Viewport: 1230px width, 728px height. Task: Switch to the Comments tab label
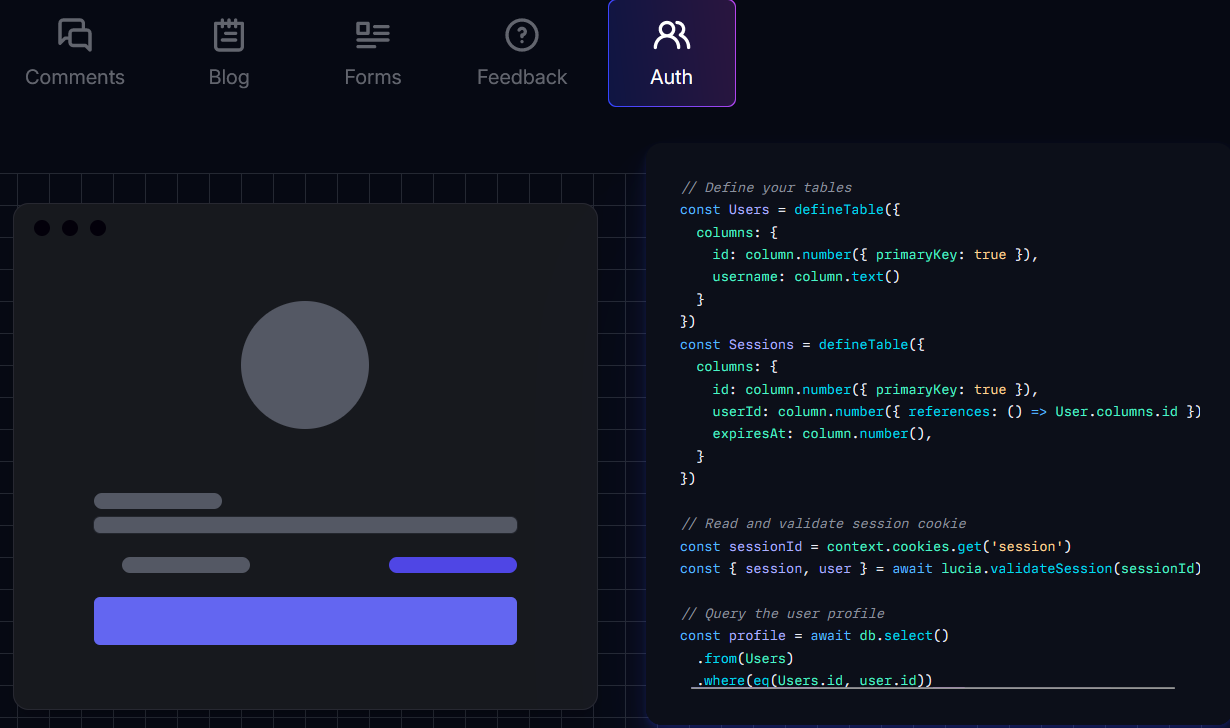tap(75, 77)
